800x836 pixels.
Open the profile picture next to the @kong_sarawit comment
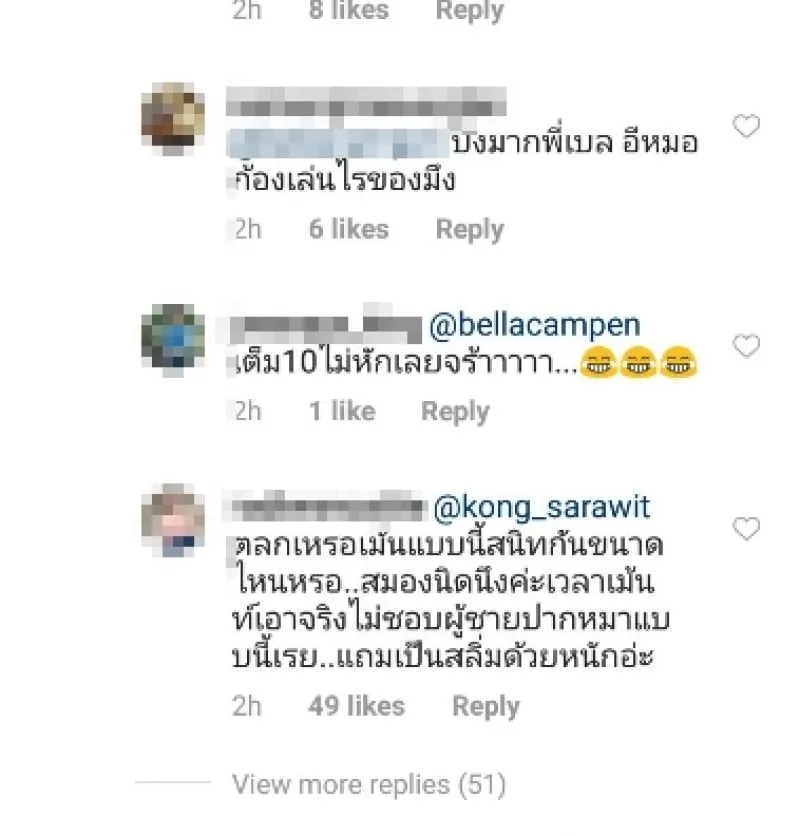pyautogui.click(x=173, y=520)
